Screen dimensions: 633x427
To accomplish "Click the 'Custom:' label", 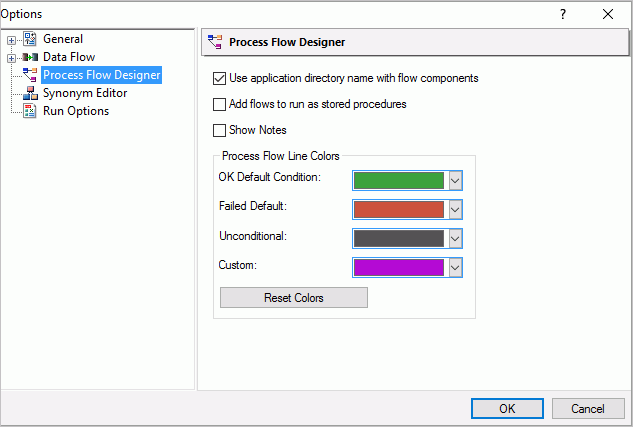I will 237,265.
